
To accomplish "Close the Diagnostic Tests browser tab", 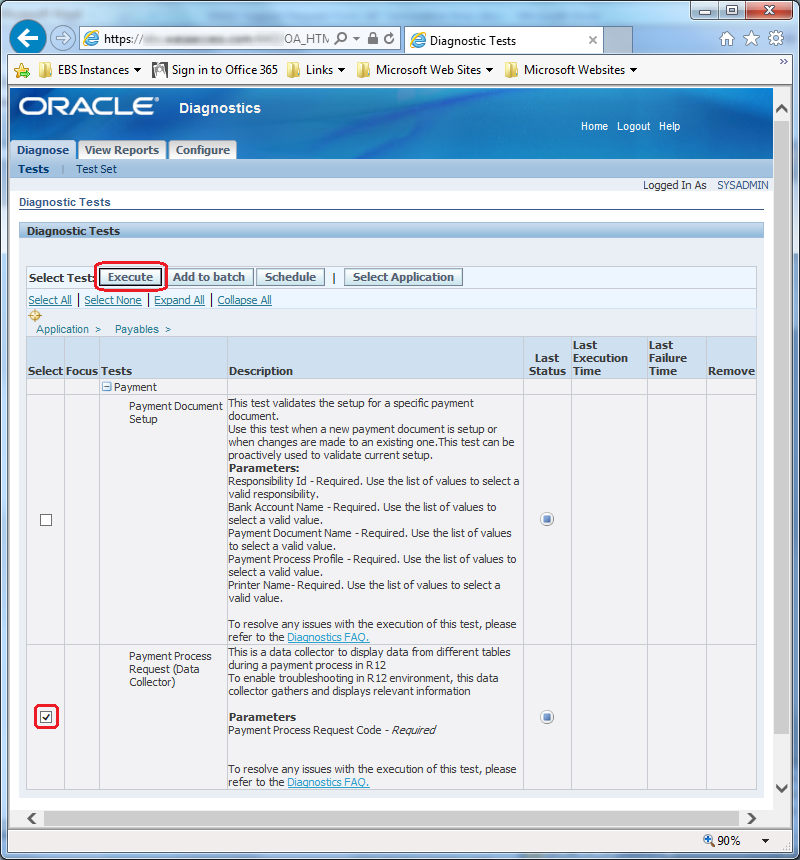I will click(x=592, y=40).
